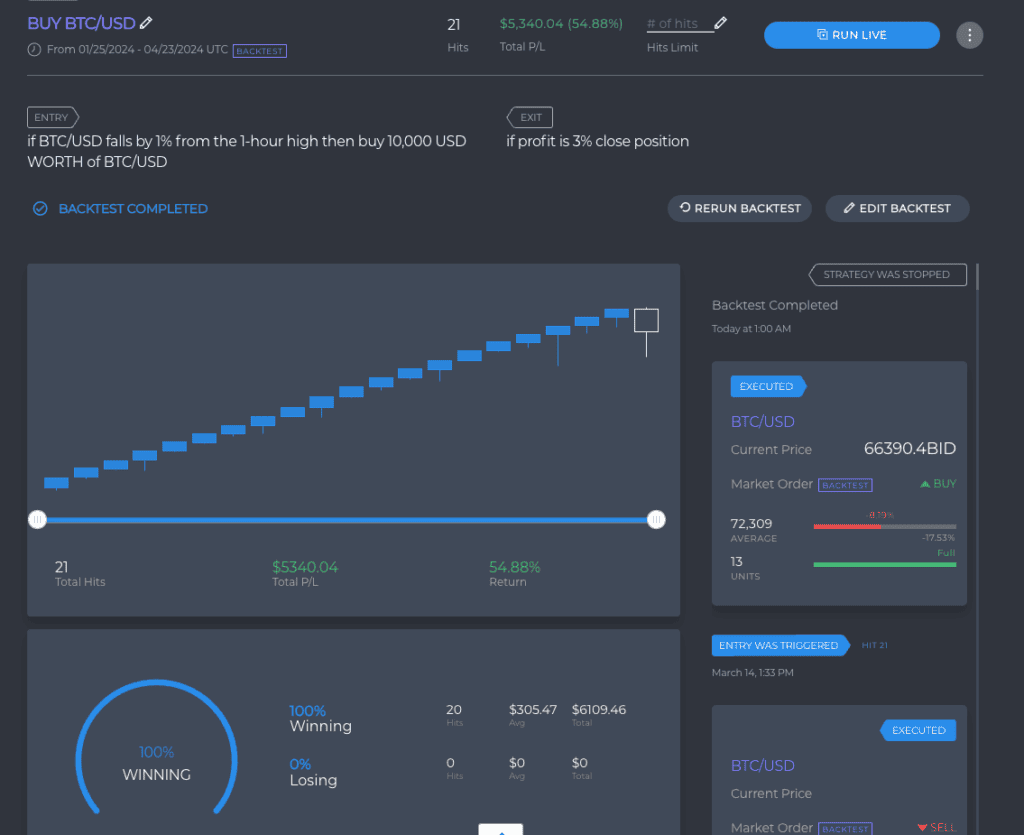Image resolution: width=1024 pixels, height=835 pixels.
Task: Click the RUN LIVE button
Action: (x=852, y=35)
